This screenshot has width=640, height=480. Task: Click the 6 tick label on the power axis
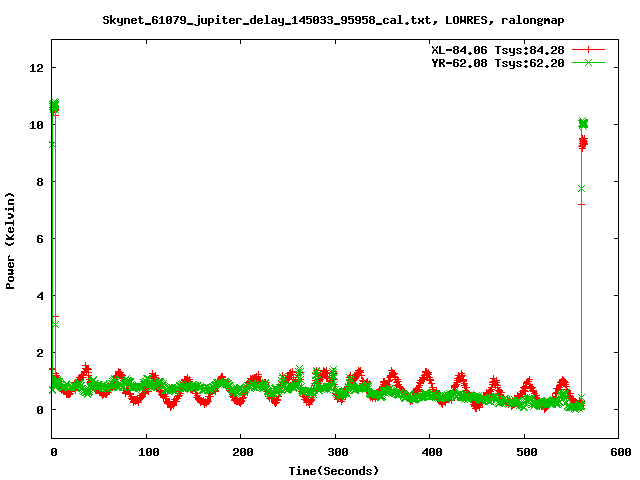[39, 239]
